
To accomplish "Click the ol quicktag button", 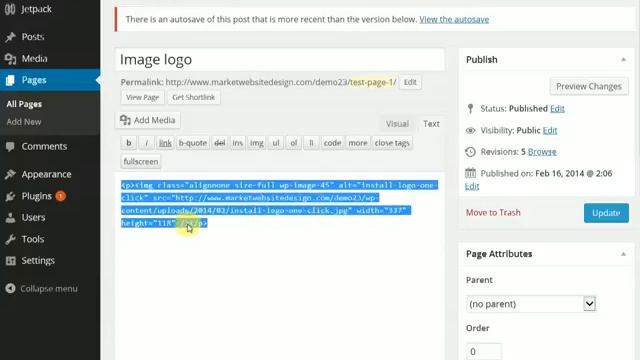I will [x=293, y=143].
